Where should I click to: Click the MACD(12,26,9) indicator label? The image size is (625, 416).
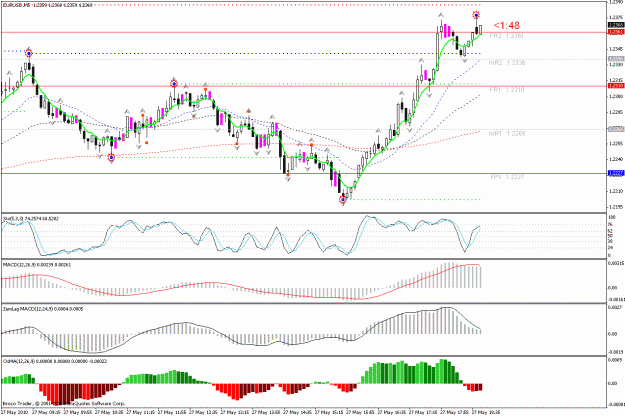click(x=37, y=265)
